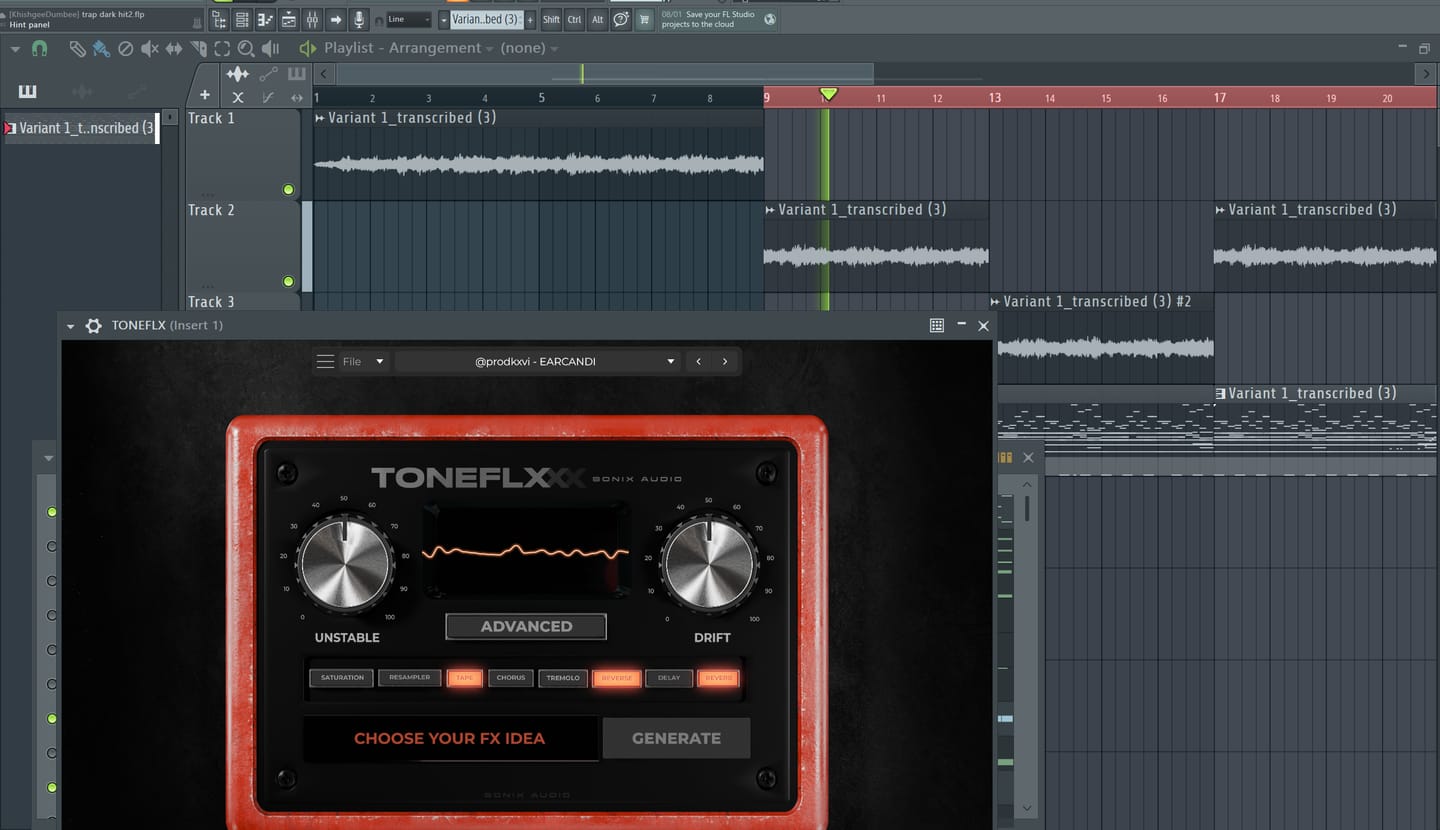Select the Mute tool (speaker with X)
This screenshot has width=1440, height=830.
(150, 48)
